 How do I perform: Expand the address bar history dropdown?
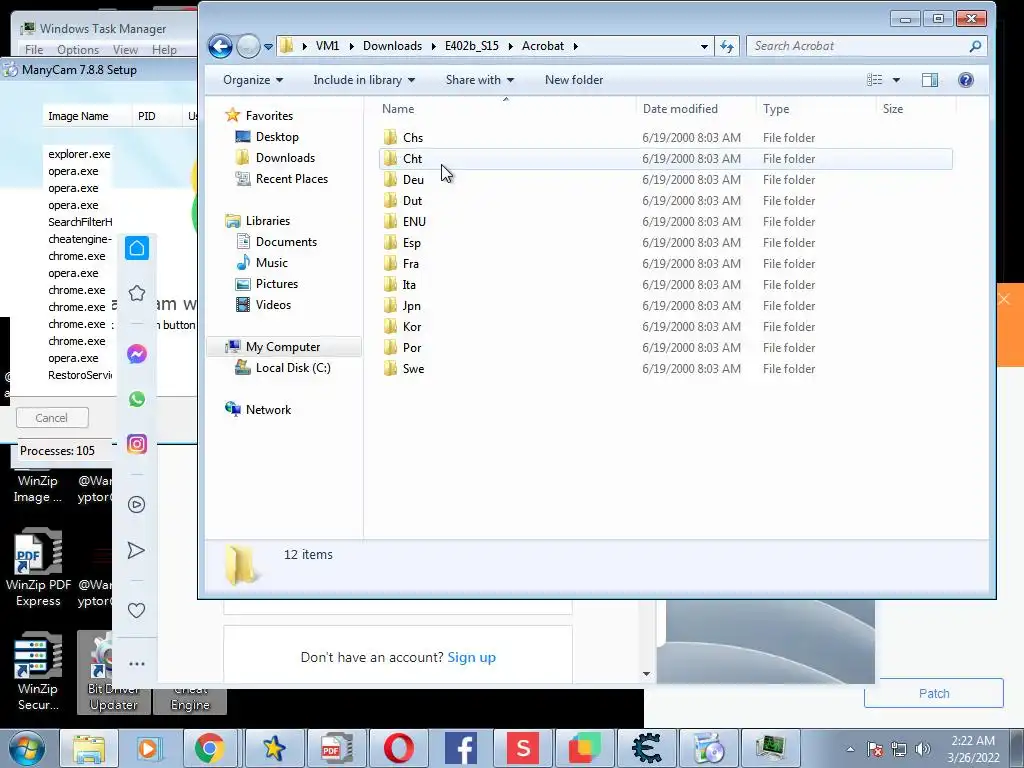pyautogui.click(x=704, y=46)
